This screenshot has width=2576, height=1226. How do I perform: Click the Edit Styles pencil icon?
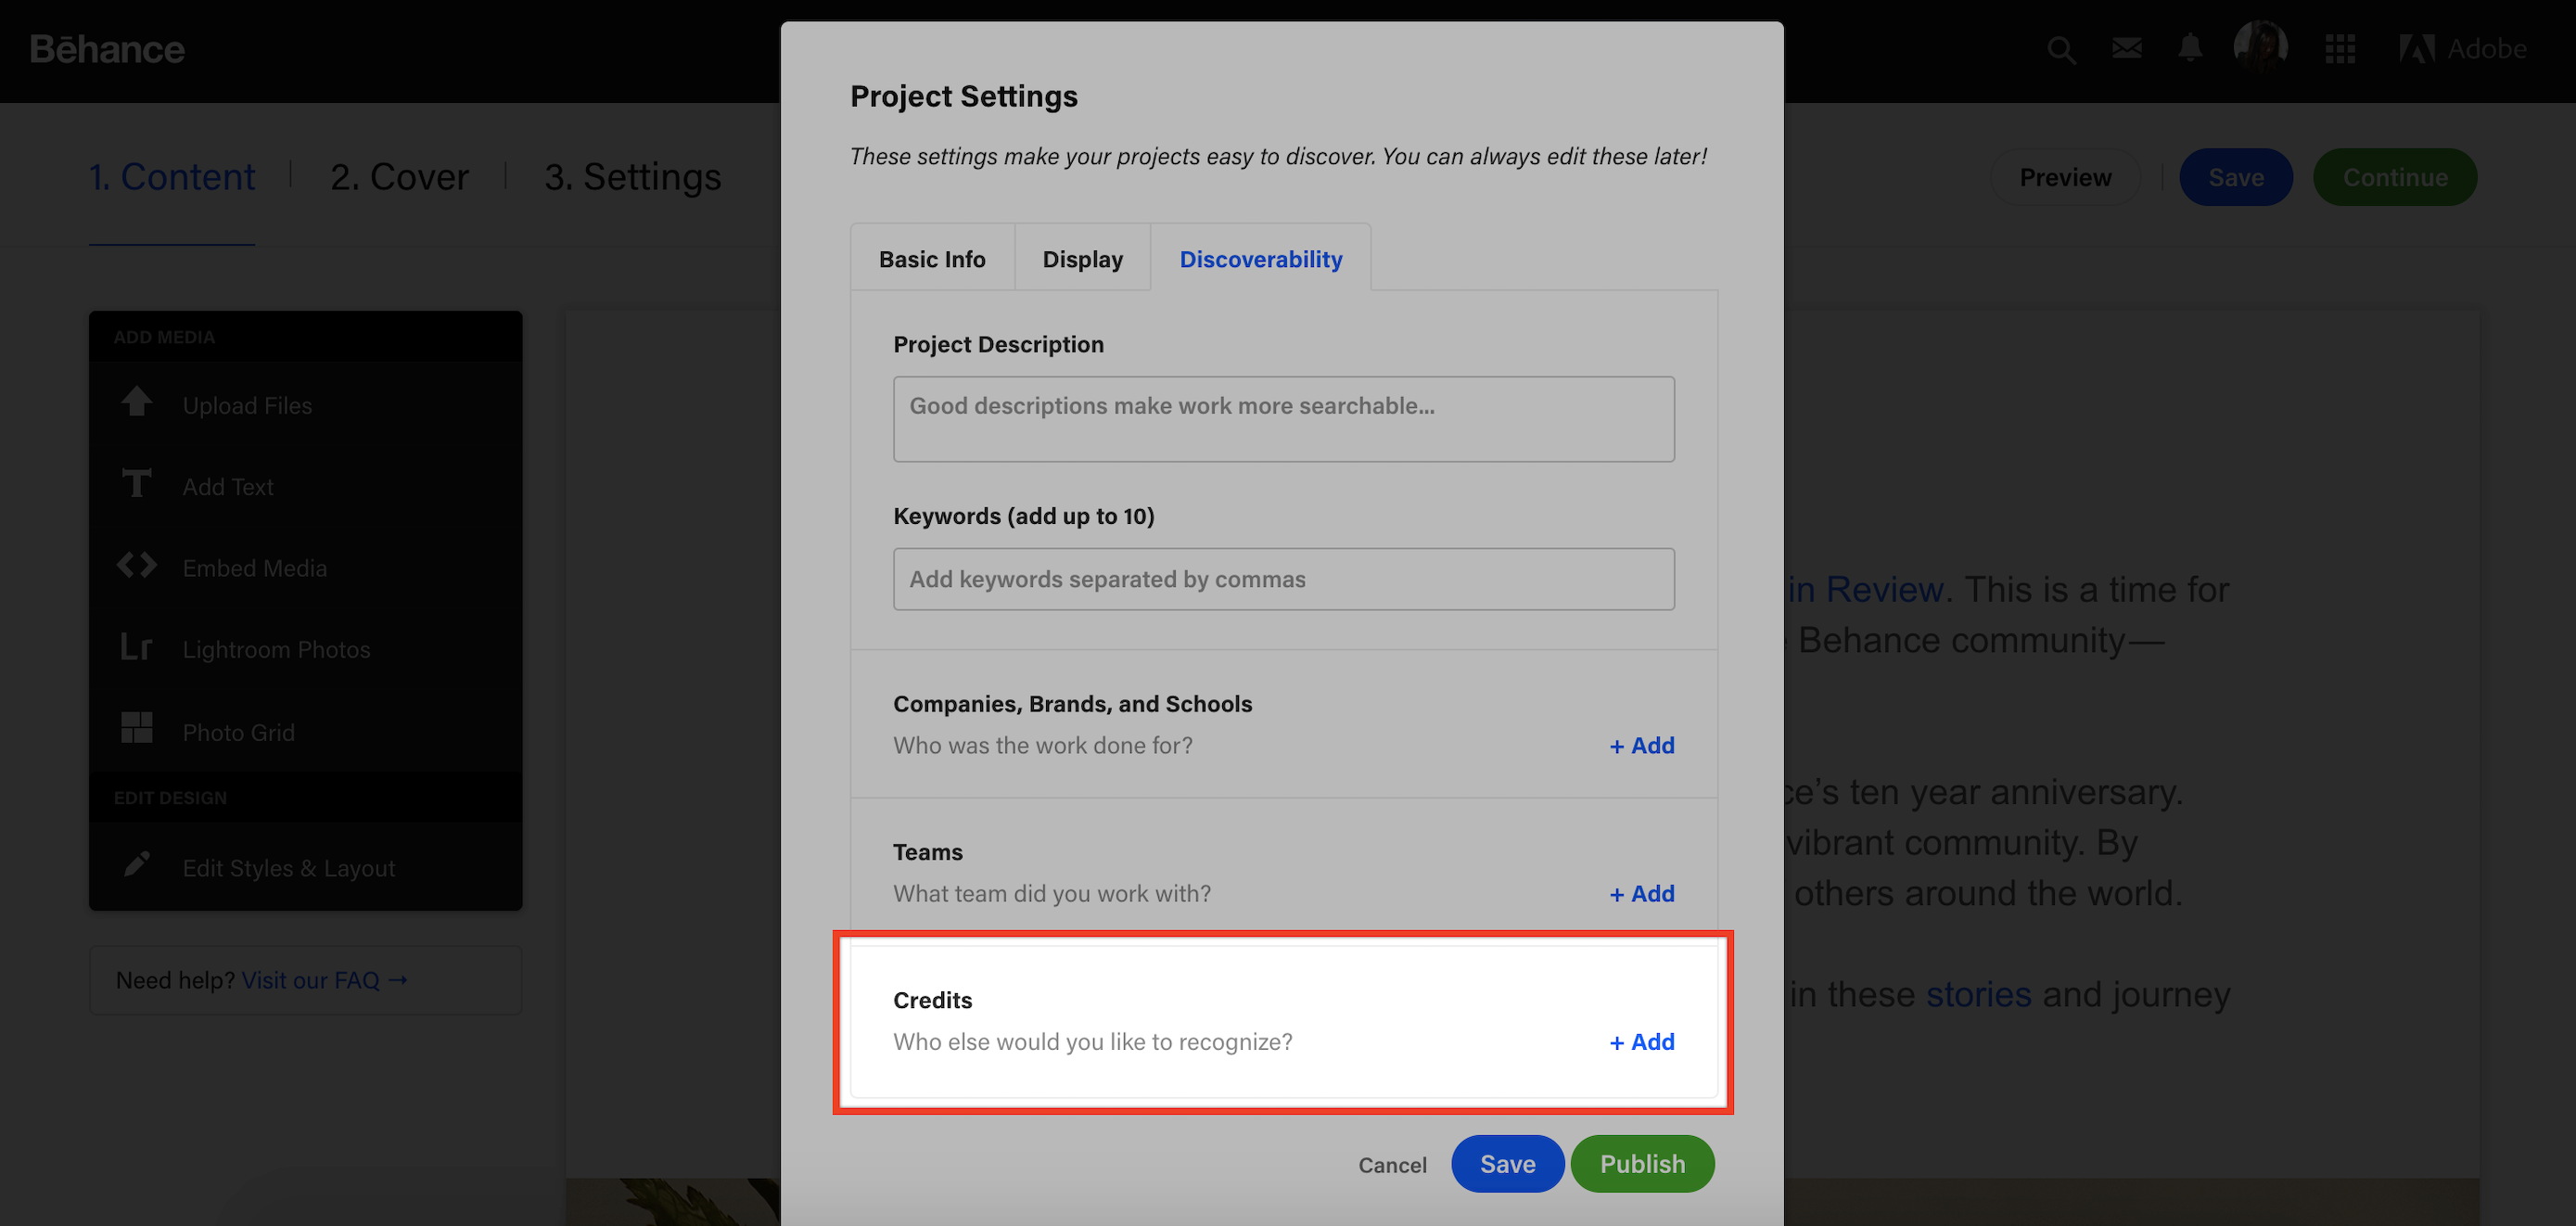pyautogui.click(x=137, y=864)
